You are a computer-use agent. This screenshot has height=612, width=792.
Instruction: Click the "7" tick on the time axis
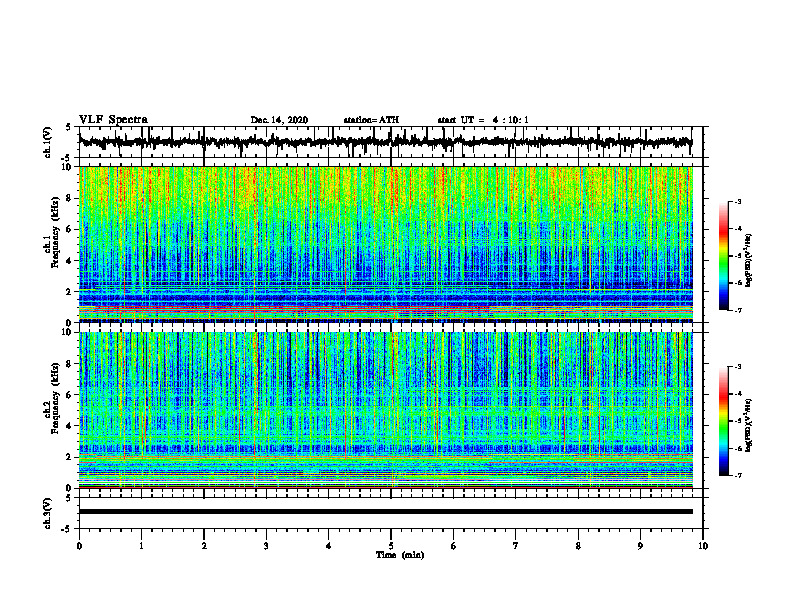(516, 546)
